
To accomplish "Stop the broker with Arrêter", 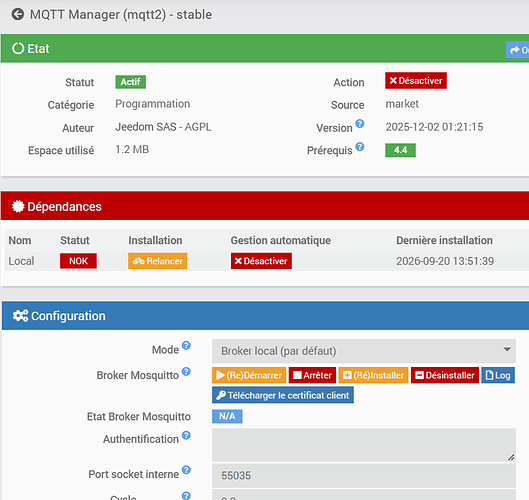I will click(312, 375).
